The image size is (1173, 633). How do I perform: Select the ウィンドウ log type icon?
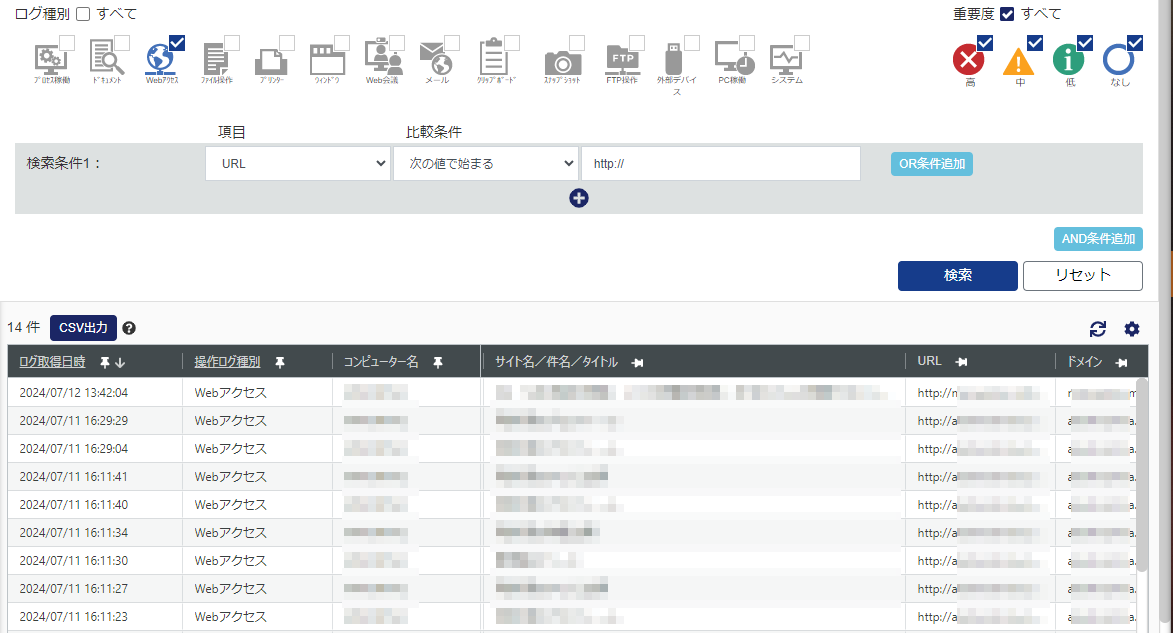coord(327,60)
